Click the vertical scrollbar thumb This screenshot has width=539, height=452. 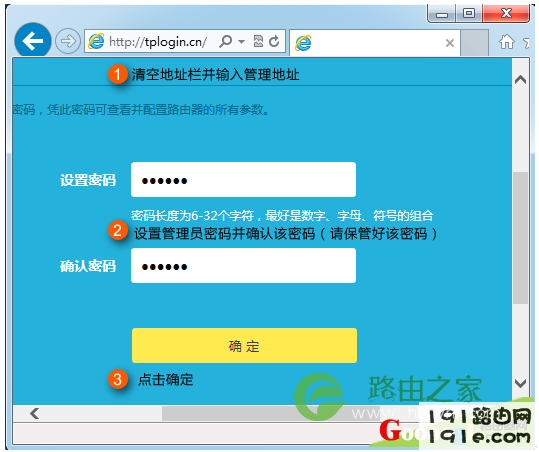520,238
